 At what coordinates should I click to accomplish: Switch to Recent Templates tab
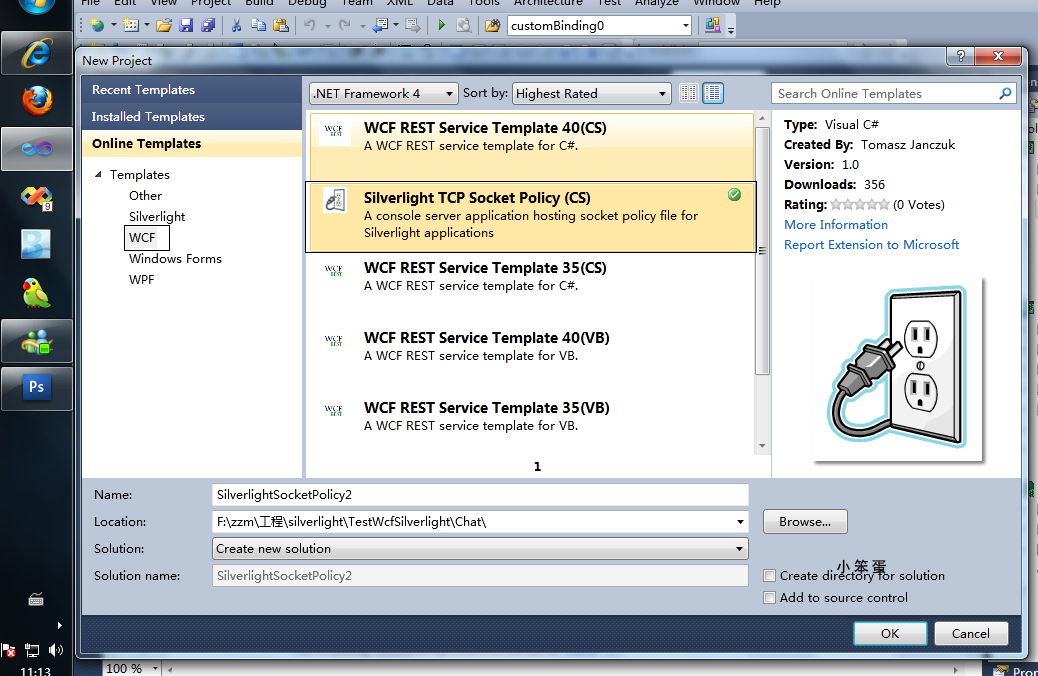point(192,89)
